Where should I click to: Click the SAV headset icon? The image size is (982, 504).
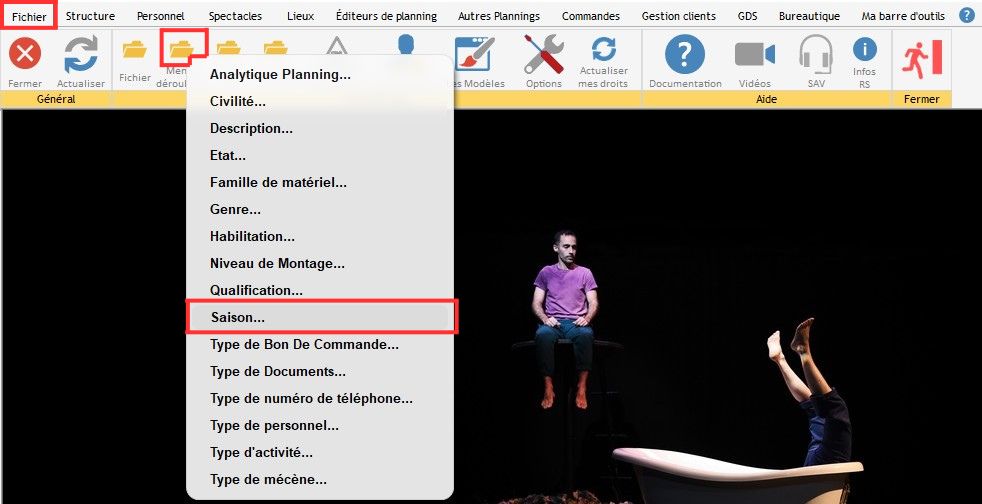coord(817,55)
